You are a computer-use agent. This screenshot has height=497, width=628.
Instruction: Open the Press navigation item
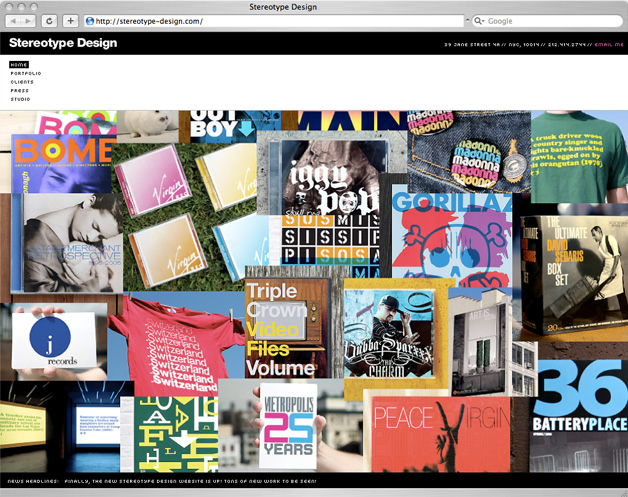[x=20, y=91]
